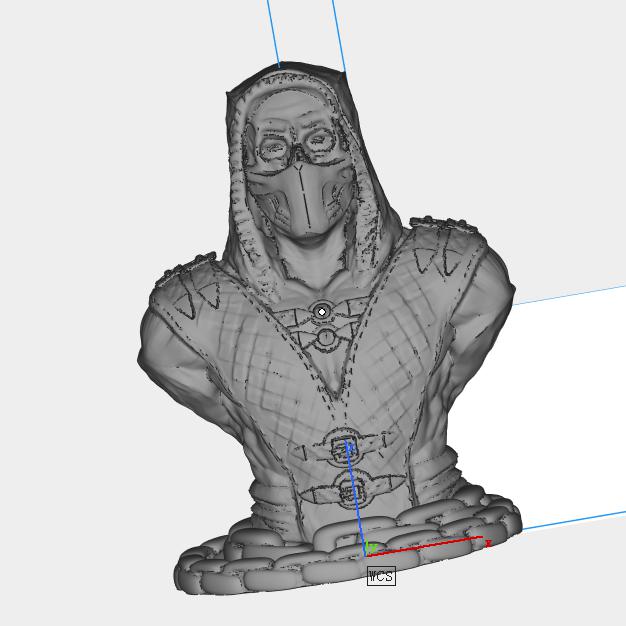The image size is (626, 626).
Task: Select the red X axis line
Action: [425, 546]
